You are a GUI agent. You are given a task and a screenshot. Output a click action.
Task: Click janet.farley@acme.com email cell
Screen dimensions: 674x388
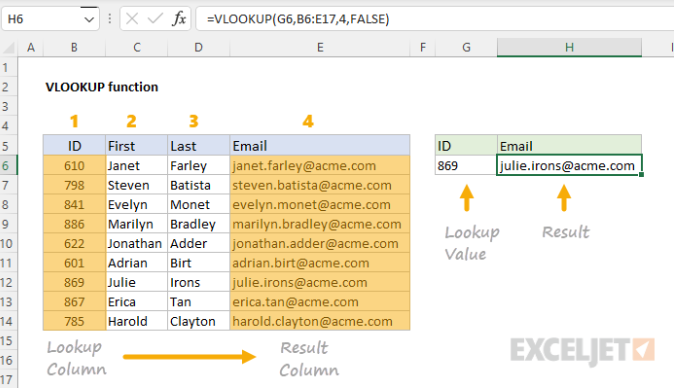[320, 165]
